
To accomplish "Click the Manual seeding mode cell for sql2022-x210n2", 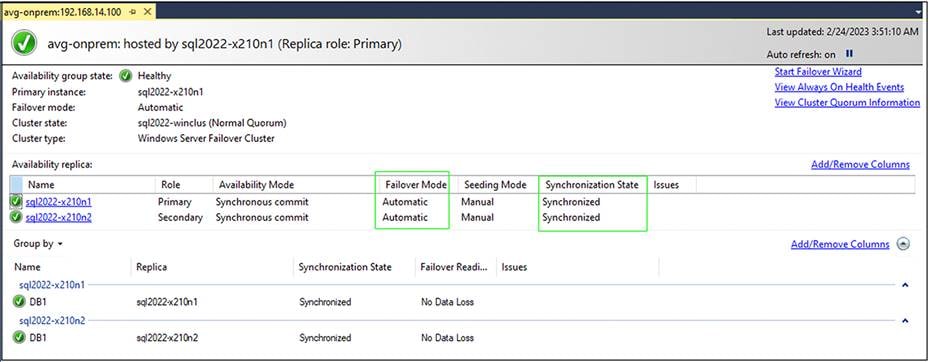I will (x=478, y=217).
